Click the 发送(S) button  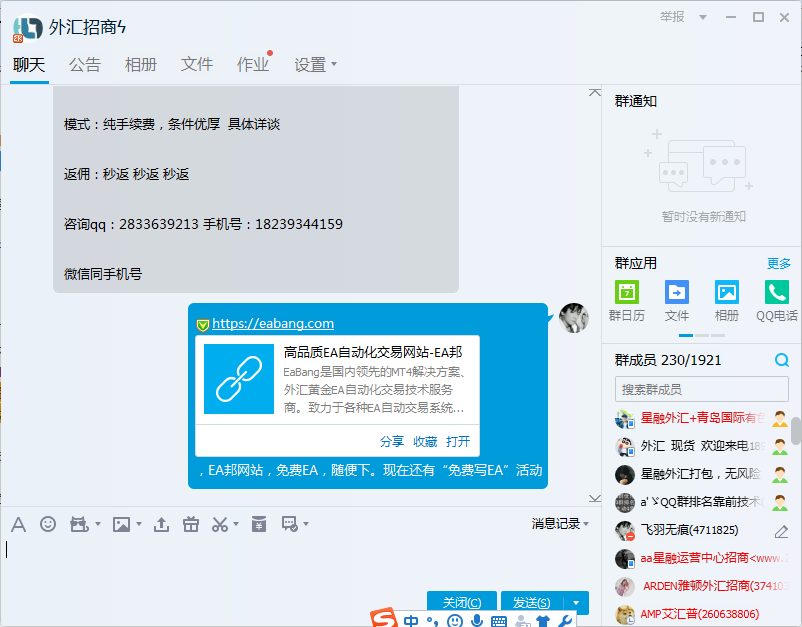point(531,602)
